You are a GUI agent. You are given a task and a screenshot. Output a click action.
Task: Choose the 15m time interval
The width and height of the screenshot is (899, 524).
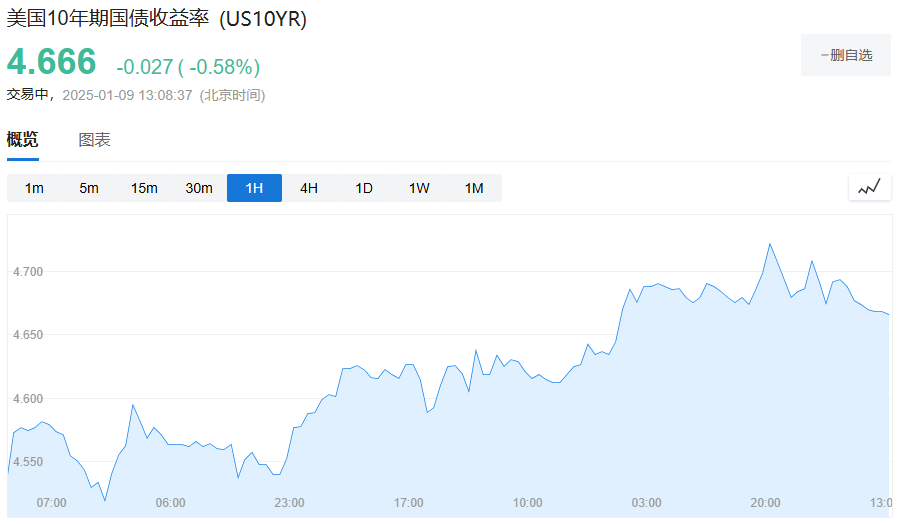144,188
